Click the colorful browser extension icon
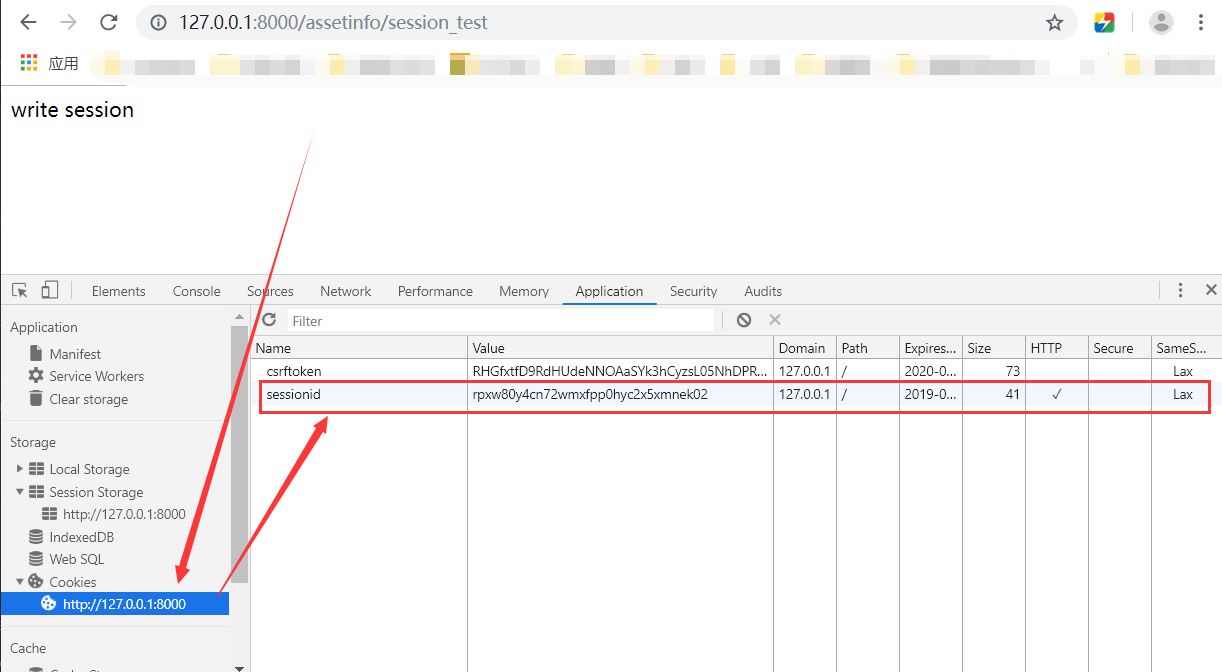Image resolution: width=1222 pixels, height=672 pixels. click(1104, 22)
